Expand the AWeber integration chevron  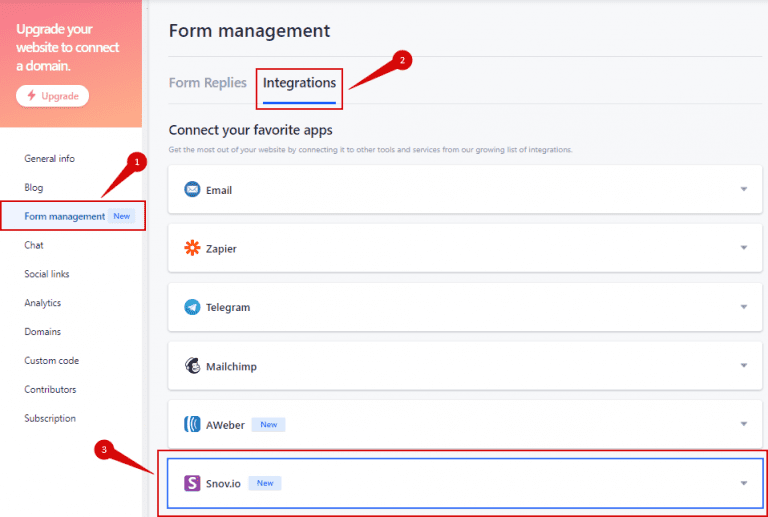(743, 425)
